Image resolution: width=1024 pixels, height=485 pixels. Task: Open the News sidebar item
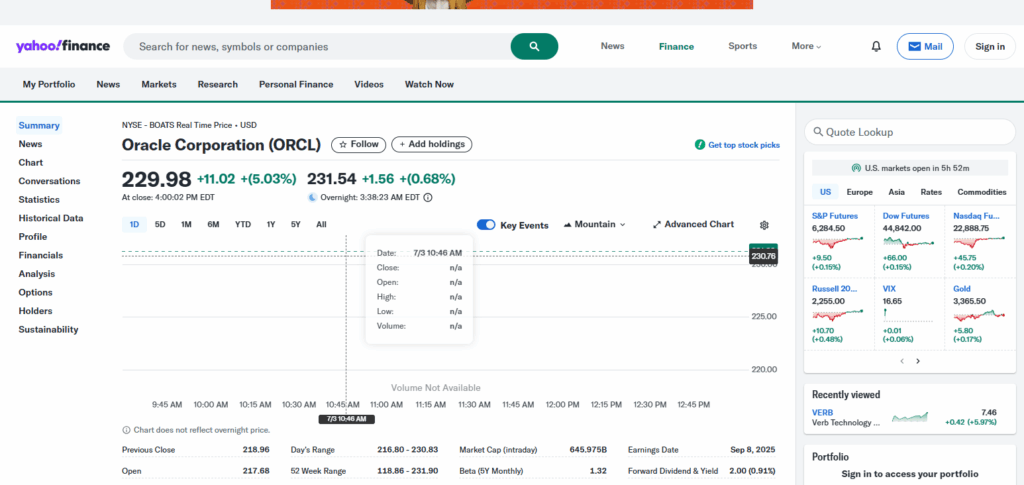coord(30,144)
